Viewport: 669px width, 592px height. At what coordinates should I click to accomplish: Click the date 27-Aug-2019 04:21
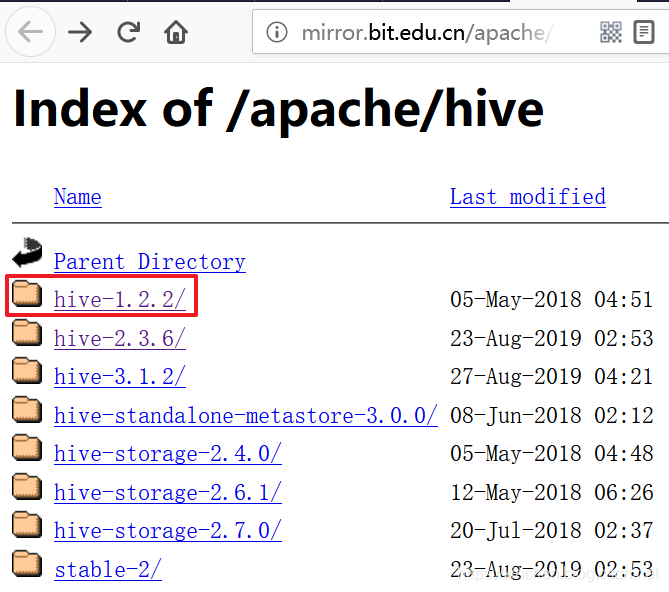pyautogui.click(x=552, y=377)
